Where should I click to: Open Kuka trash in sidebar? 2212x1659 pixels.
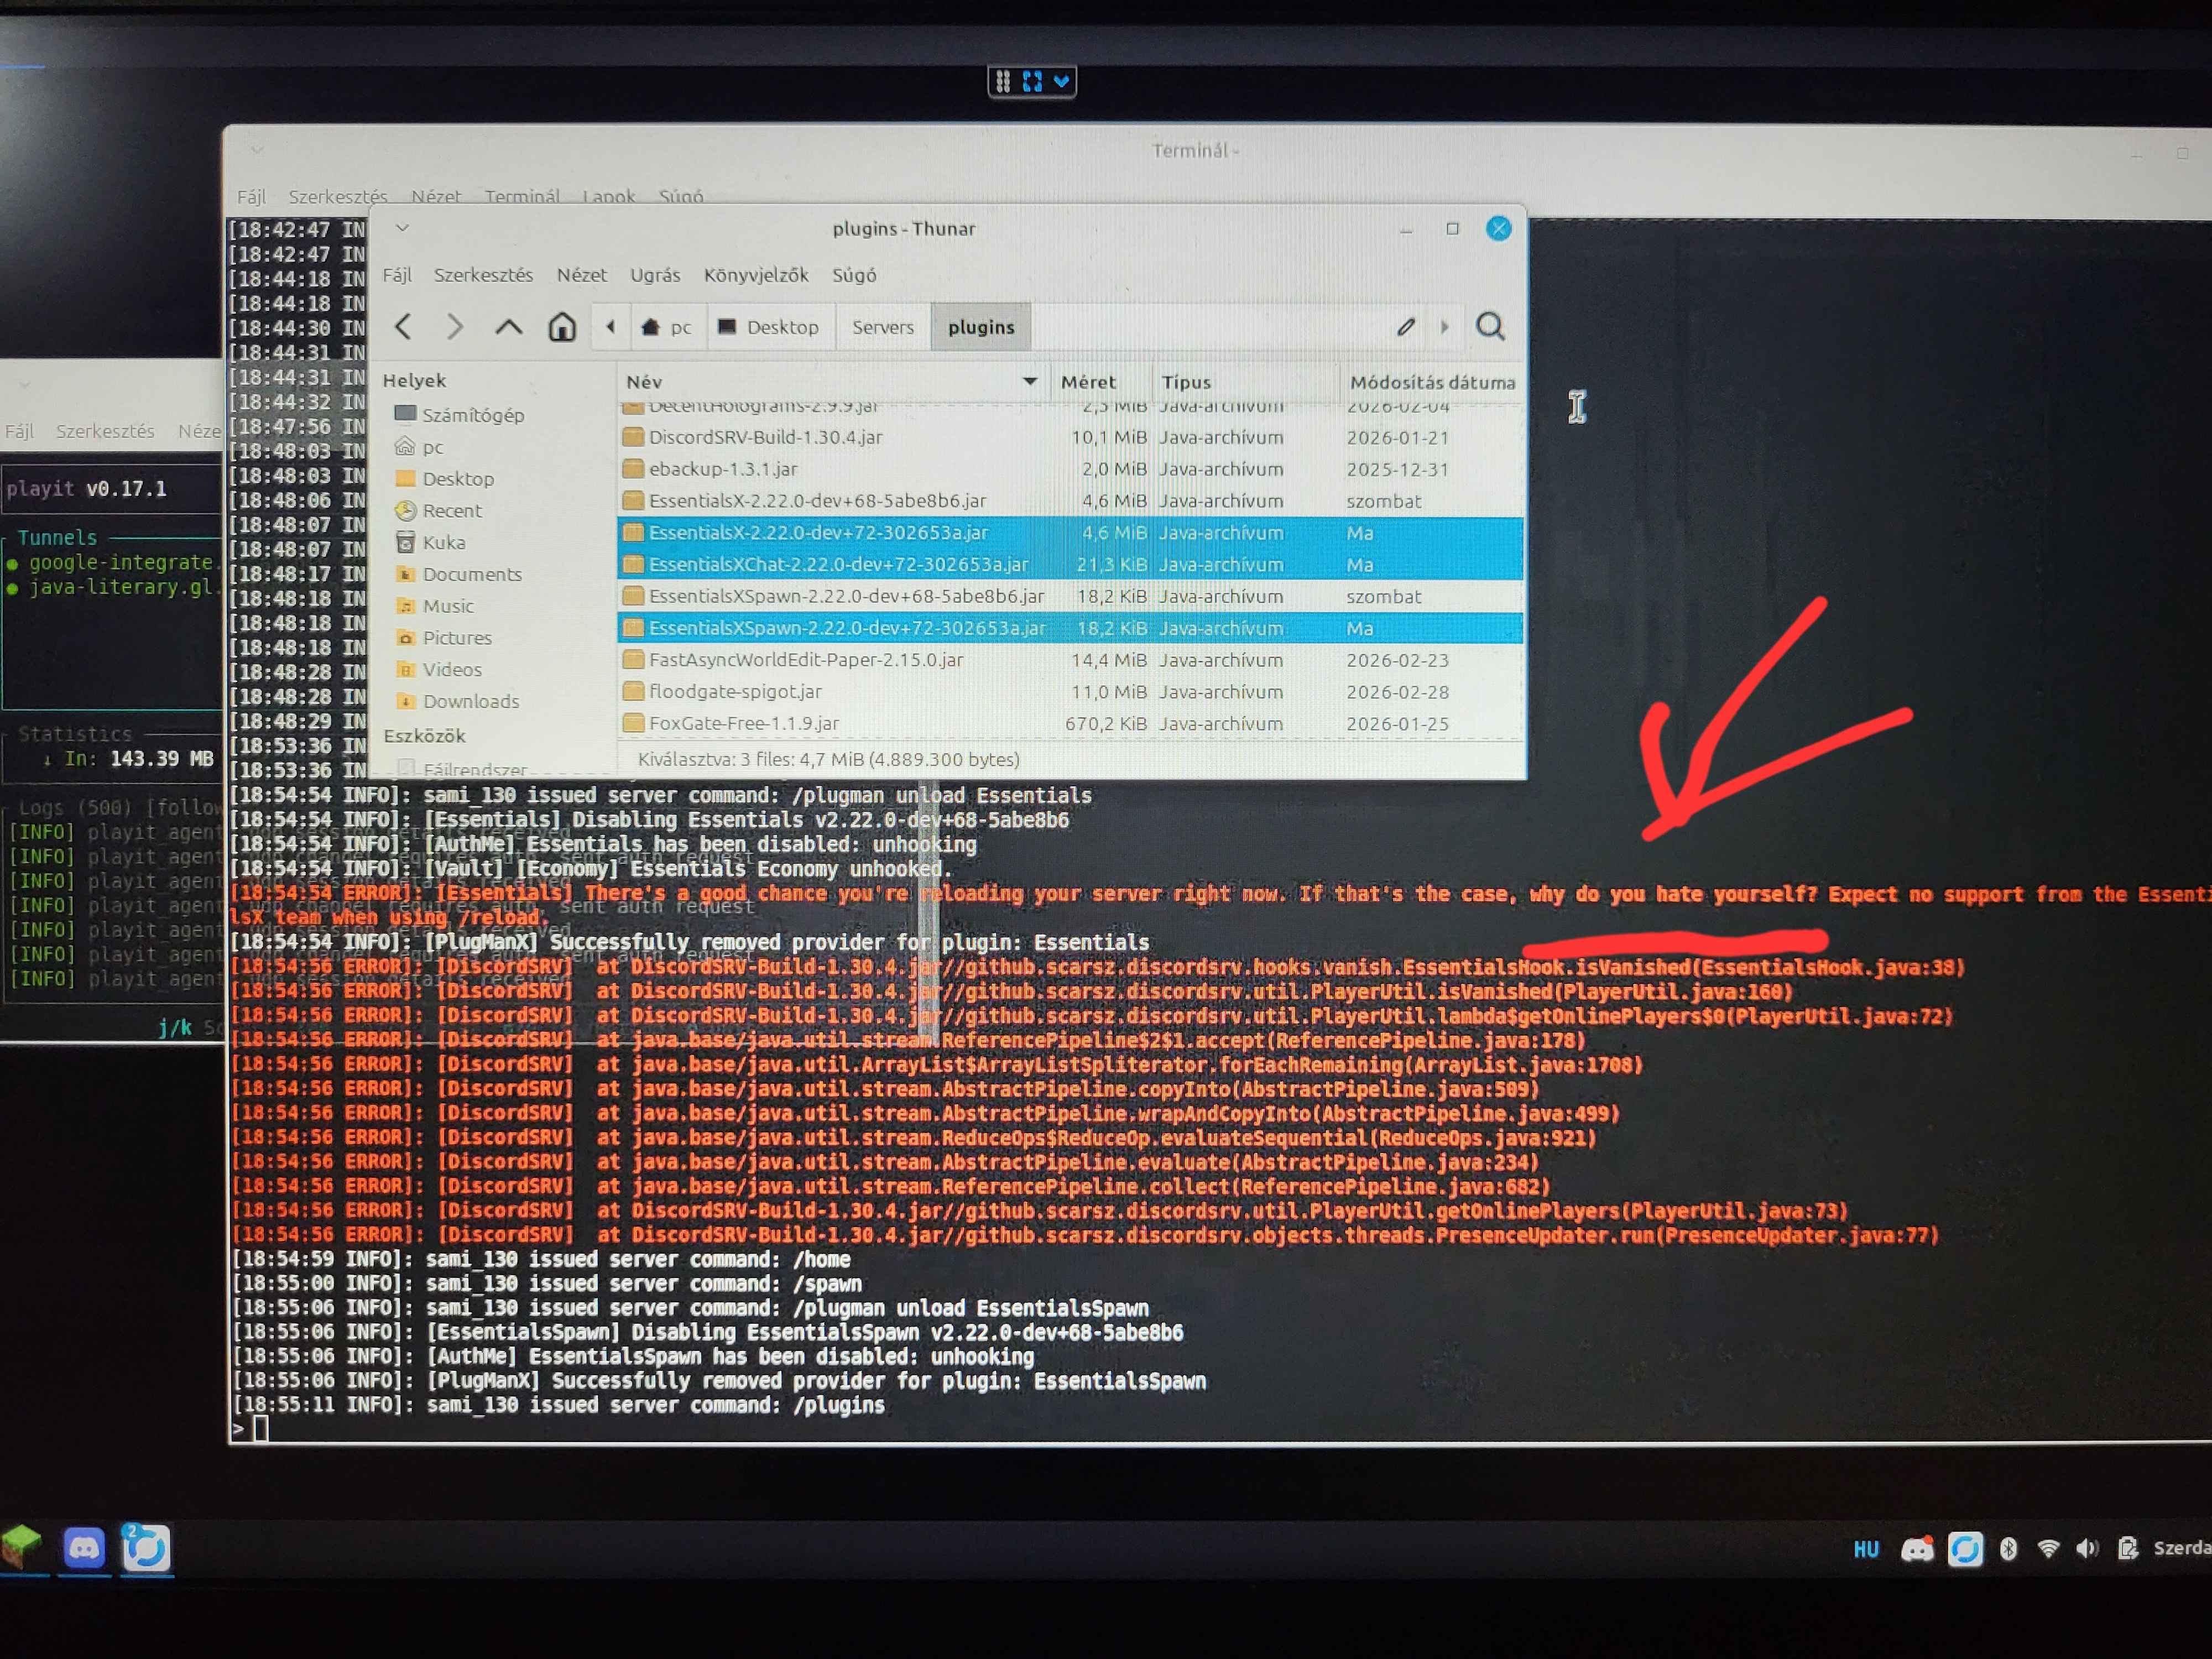click(431, 543)
